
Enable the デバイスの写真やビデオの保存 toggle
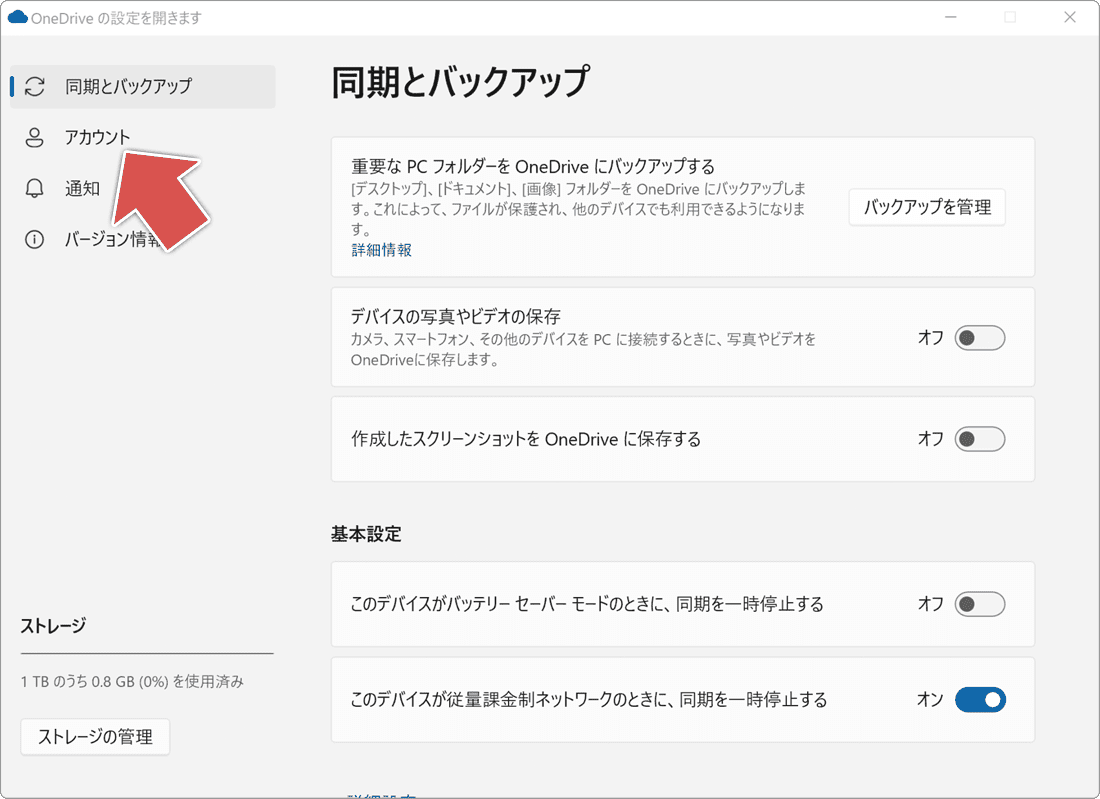[x=979, y=338]
